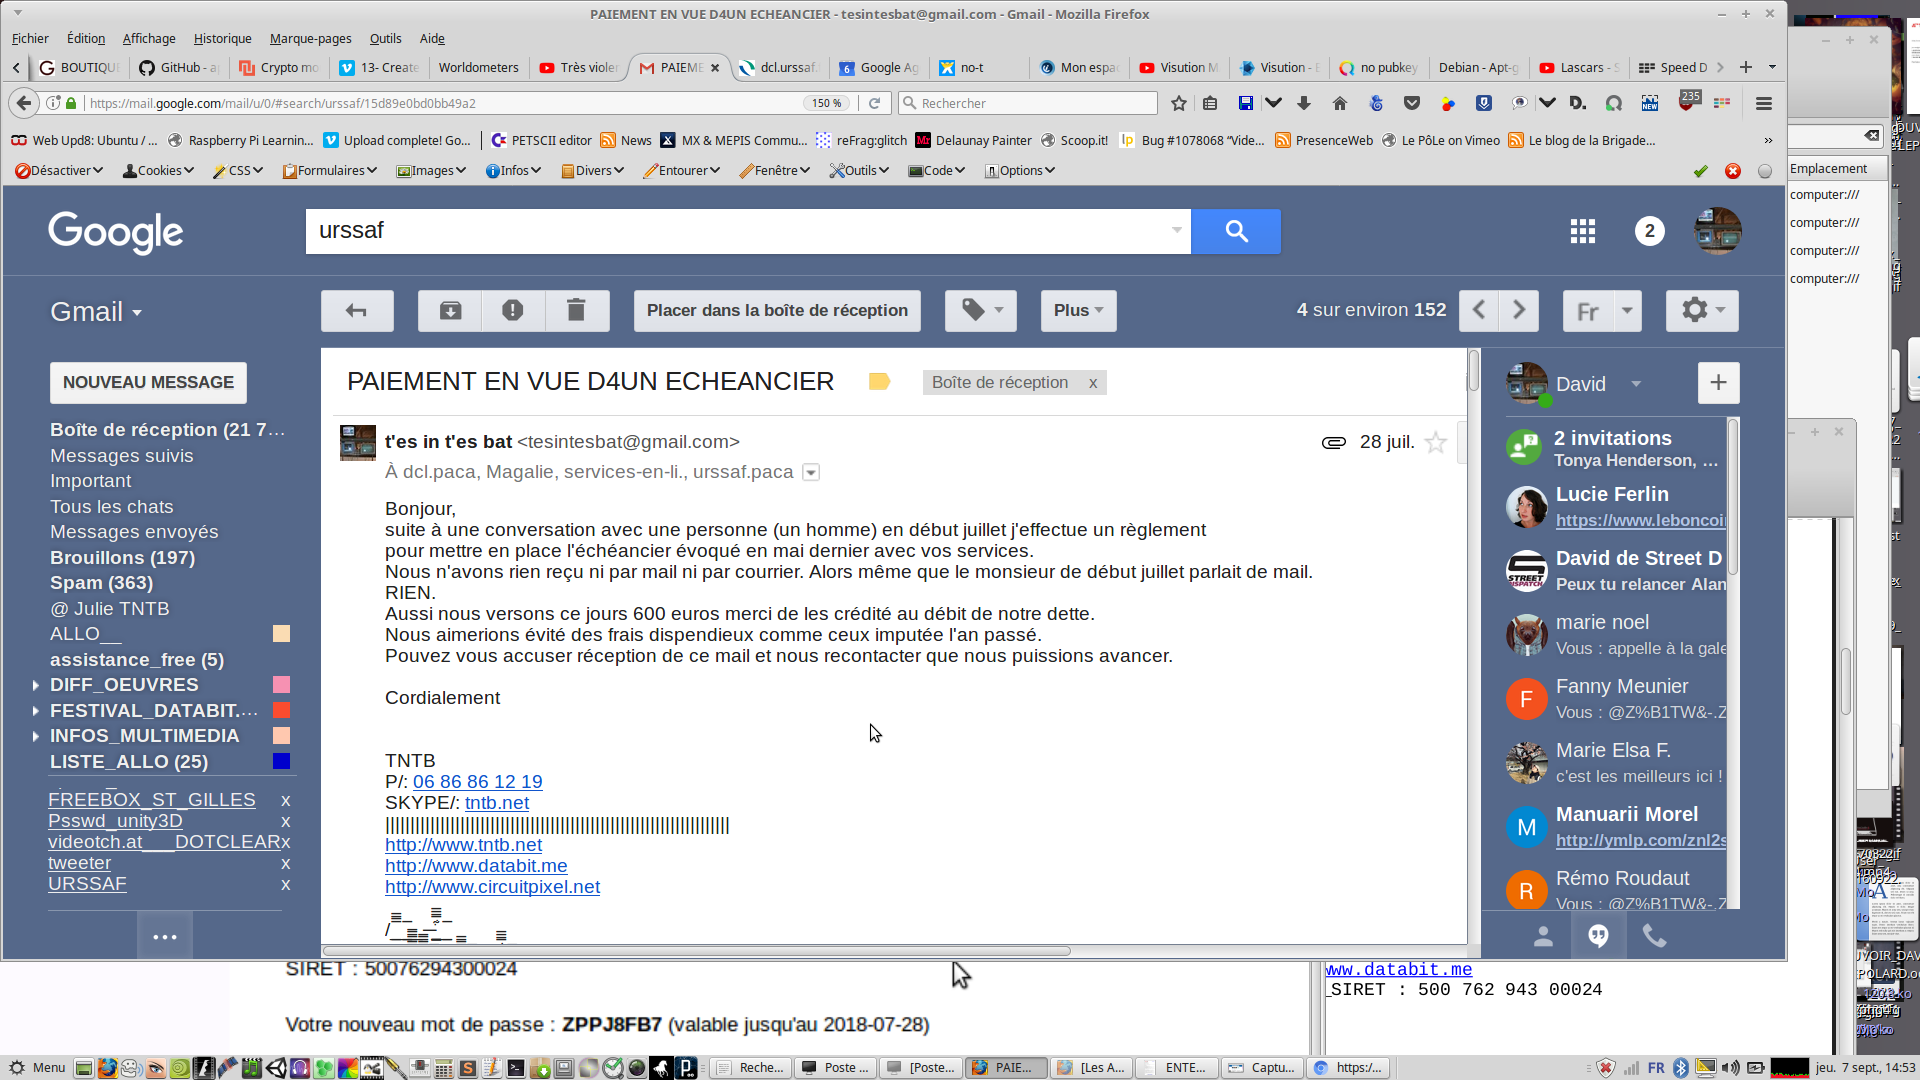Toggle the yellow importance marker
1920x1080 pixels.
[879, 382]
